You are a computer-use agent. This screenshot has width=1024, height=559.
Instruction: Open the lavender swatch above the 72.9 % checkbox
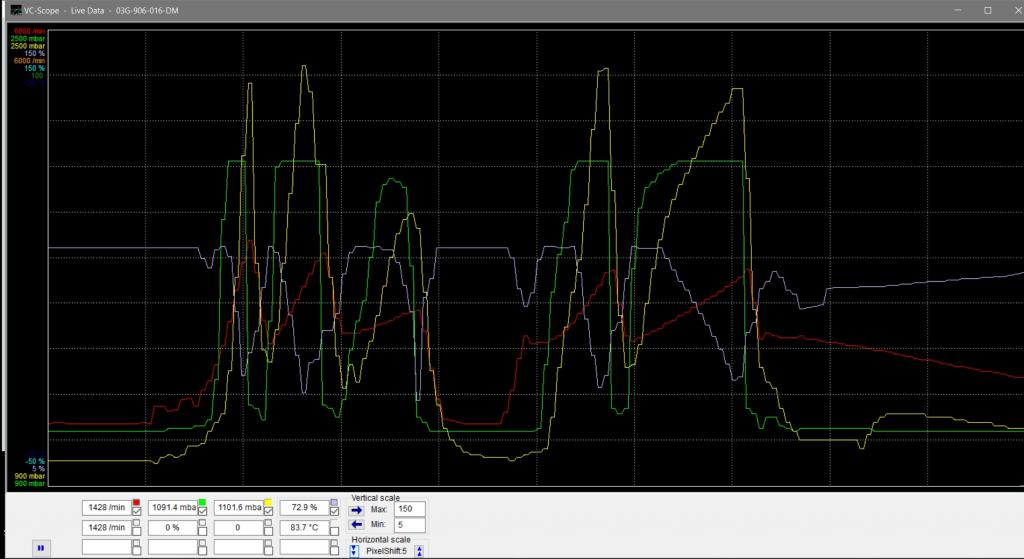[334, 502]
